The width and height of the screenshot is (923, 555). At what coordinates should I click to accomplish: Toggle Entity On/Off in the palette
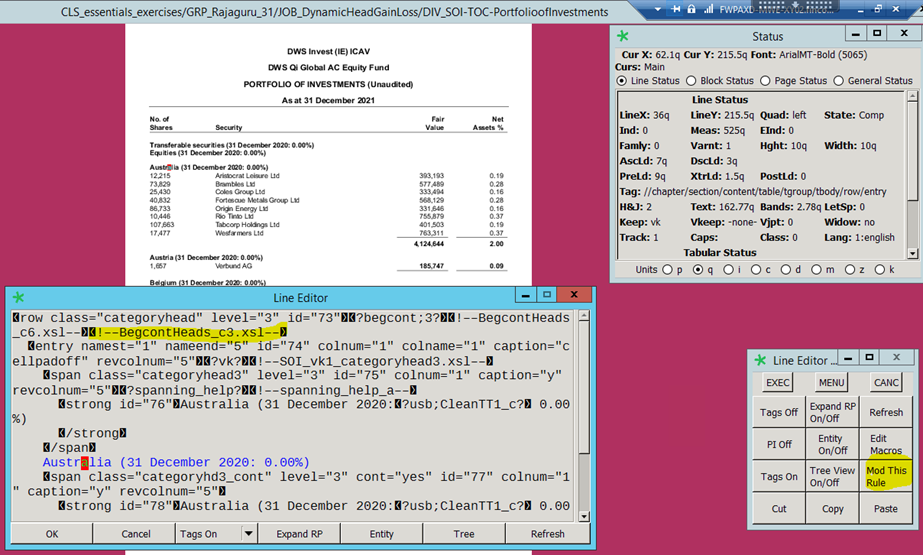click(832, 444)
